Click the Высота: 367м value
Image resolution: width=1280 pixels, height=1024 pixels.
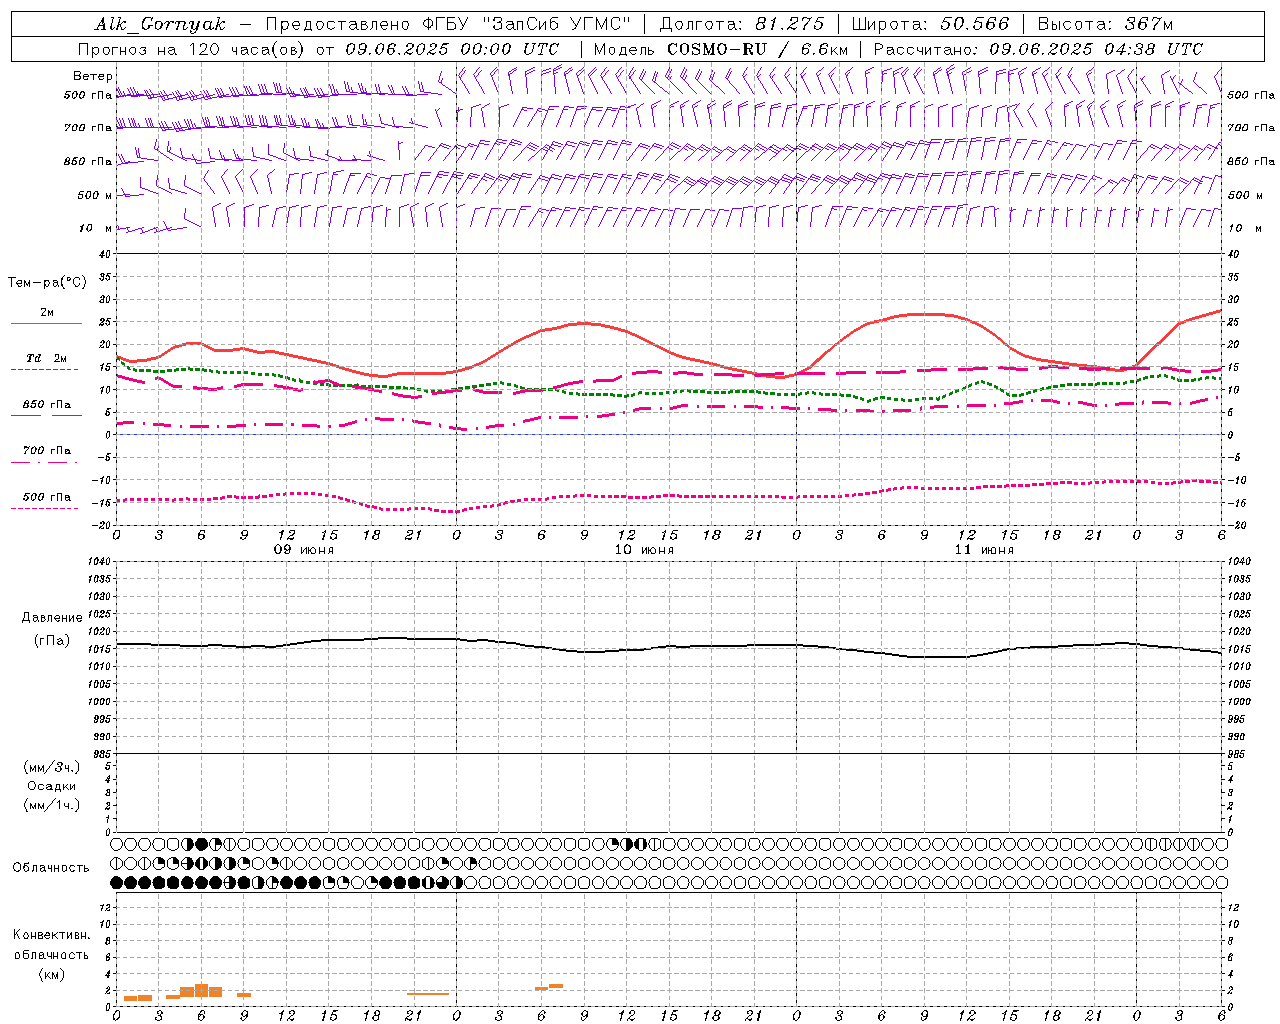click(x=1105, y=24)
